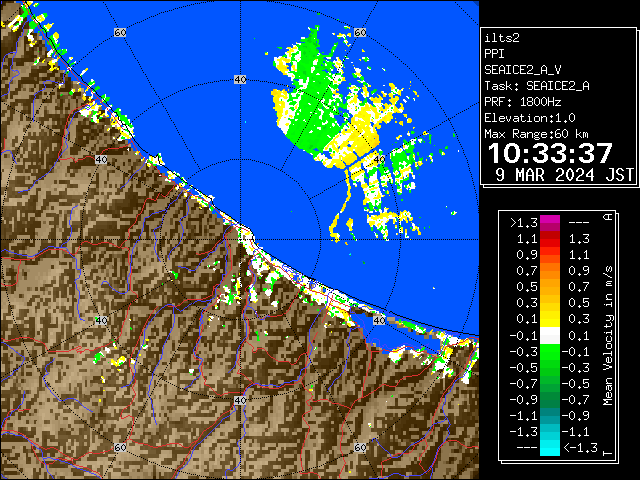
Task: Click the letter 'T' at the legend's bottom right
Action: (608, 453)
